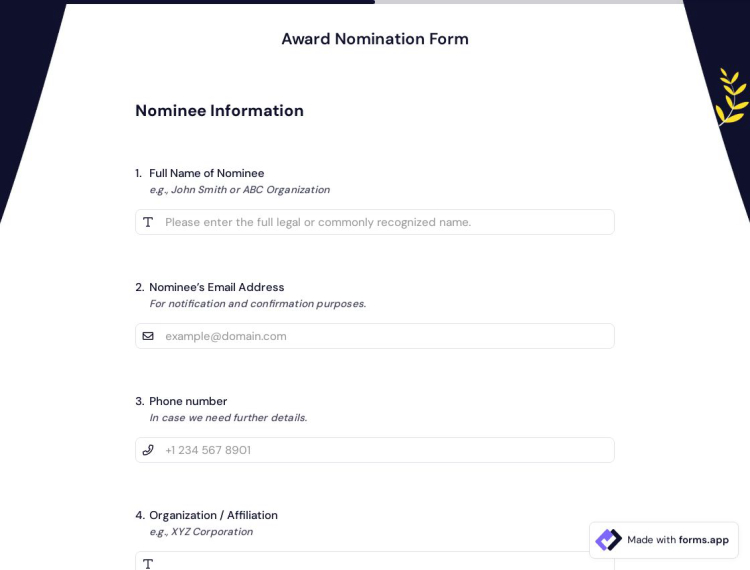The height and width of the screenshot is (570, 750).
Task: Click the Organization / Affiliation label
Action: click(x=213, y=515)
